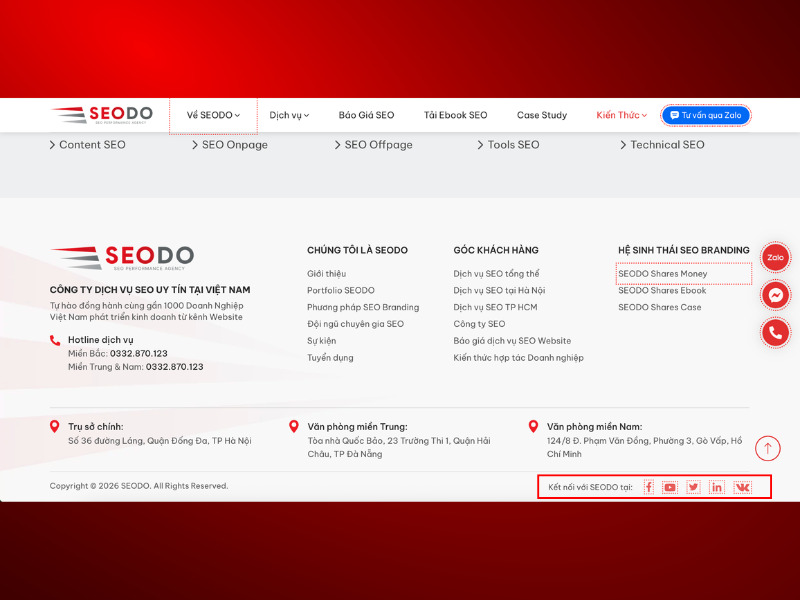The image size is (800, 600).
Task: Click the location pin beside Trụ sở chính
Action: pyautogui.click(x=55, y=427)
